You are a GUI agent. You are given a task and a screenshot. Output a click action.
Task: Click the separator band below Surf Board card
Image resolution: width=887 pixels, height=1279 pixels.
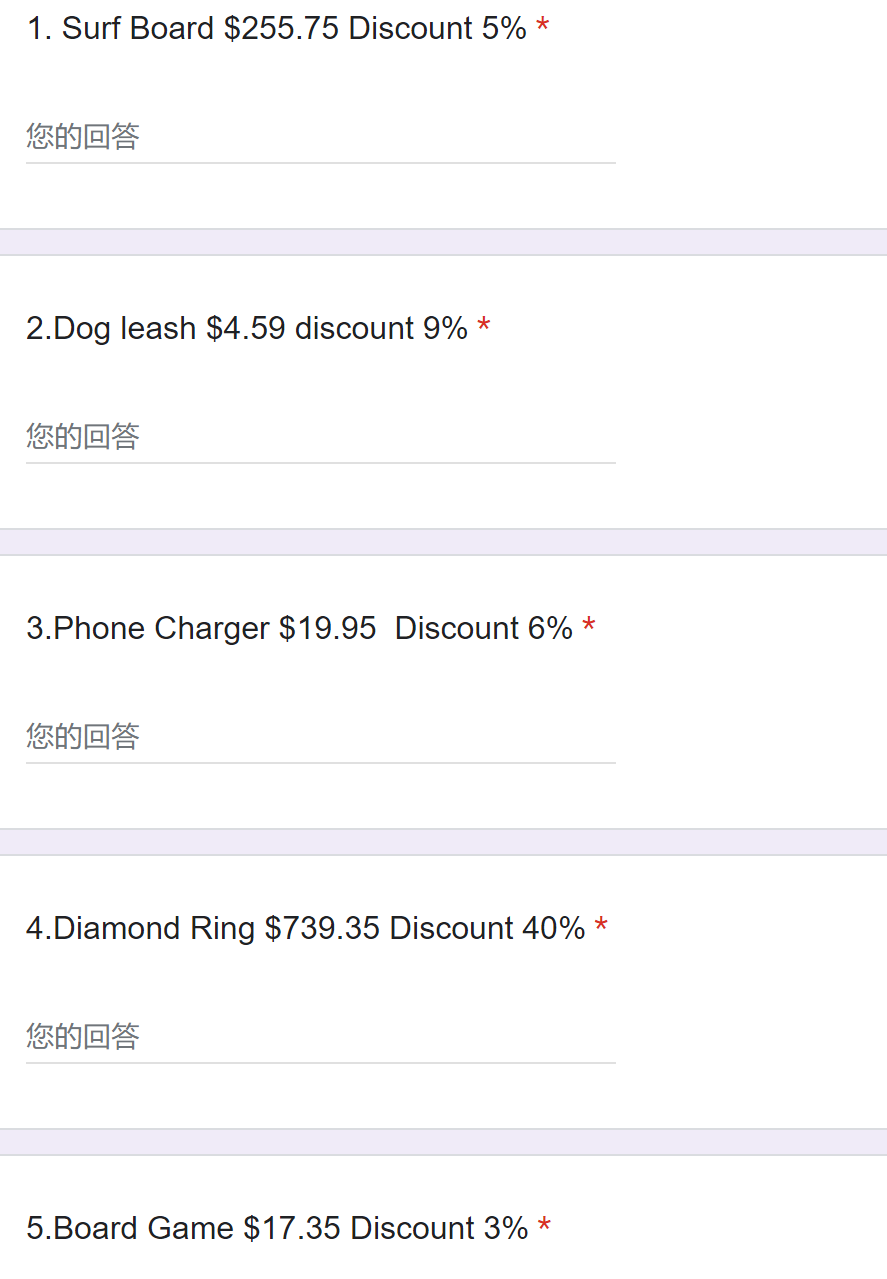click(443, 242)
